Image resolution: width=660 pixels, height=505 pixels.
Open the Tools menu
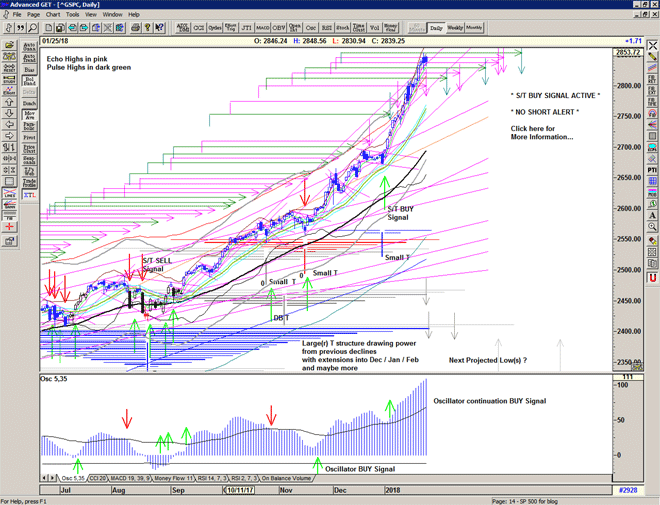[73, 15]
